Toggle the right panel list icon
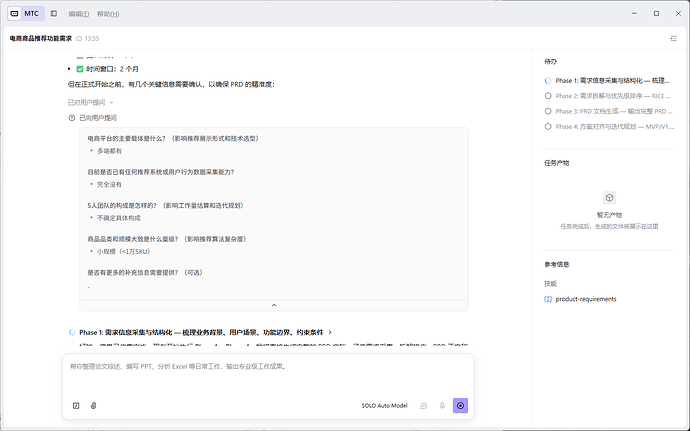The image size is (690, 431). click(x=674, y=39)
